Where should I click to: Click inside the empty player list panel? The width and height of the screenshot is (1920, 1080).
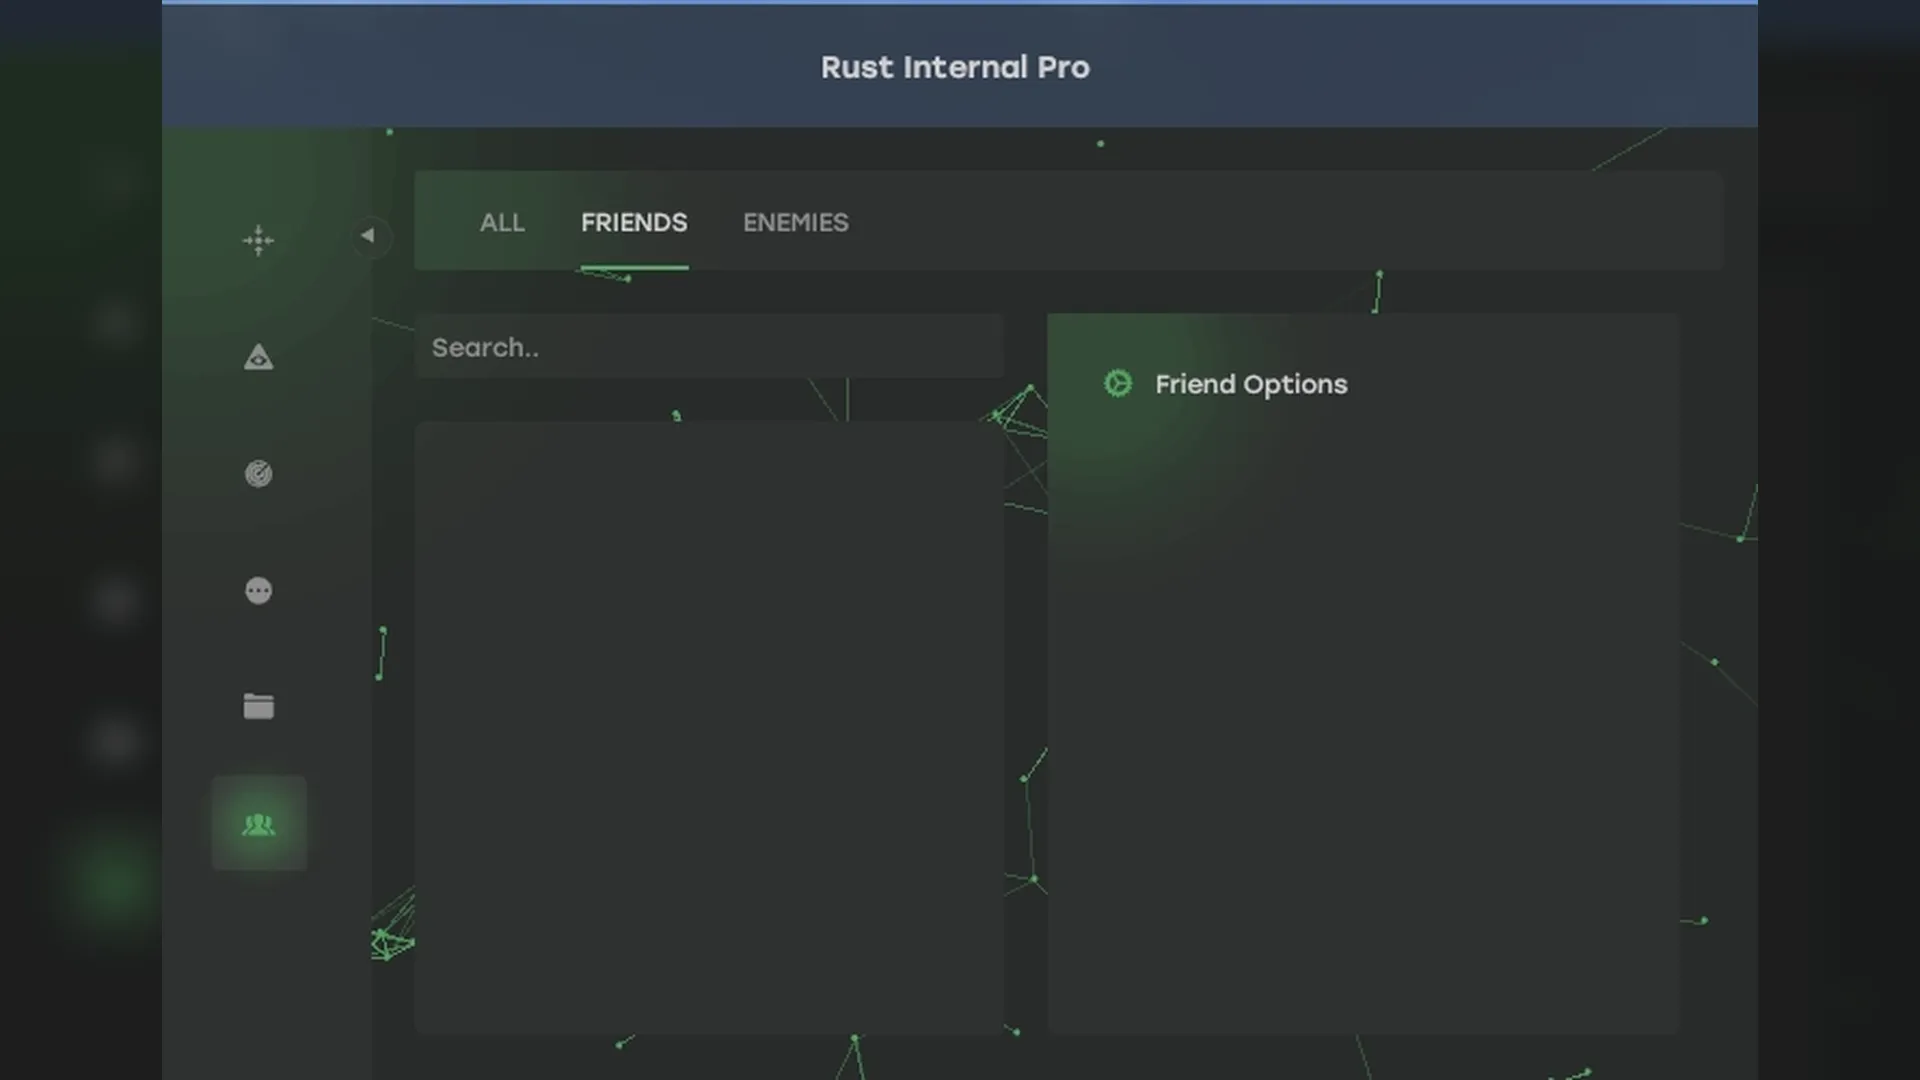point(708,725)
